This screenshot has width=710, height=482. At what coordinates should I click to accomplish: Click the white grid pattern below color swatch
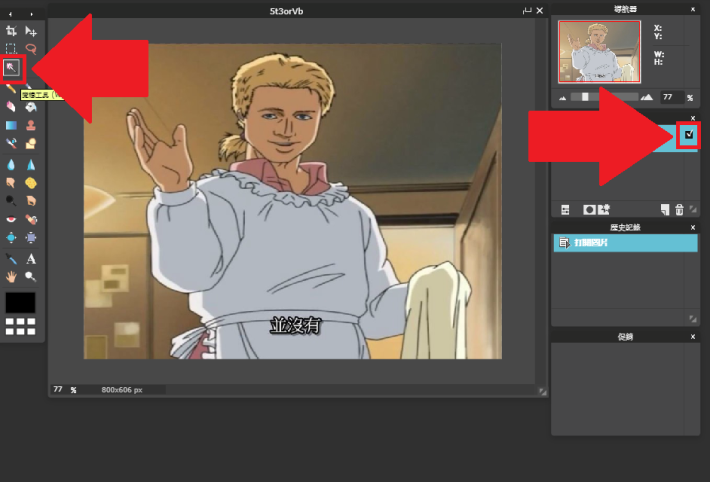coord(20,326)
